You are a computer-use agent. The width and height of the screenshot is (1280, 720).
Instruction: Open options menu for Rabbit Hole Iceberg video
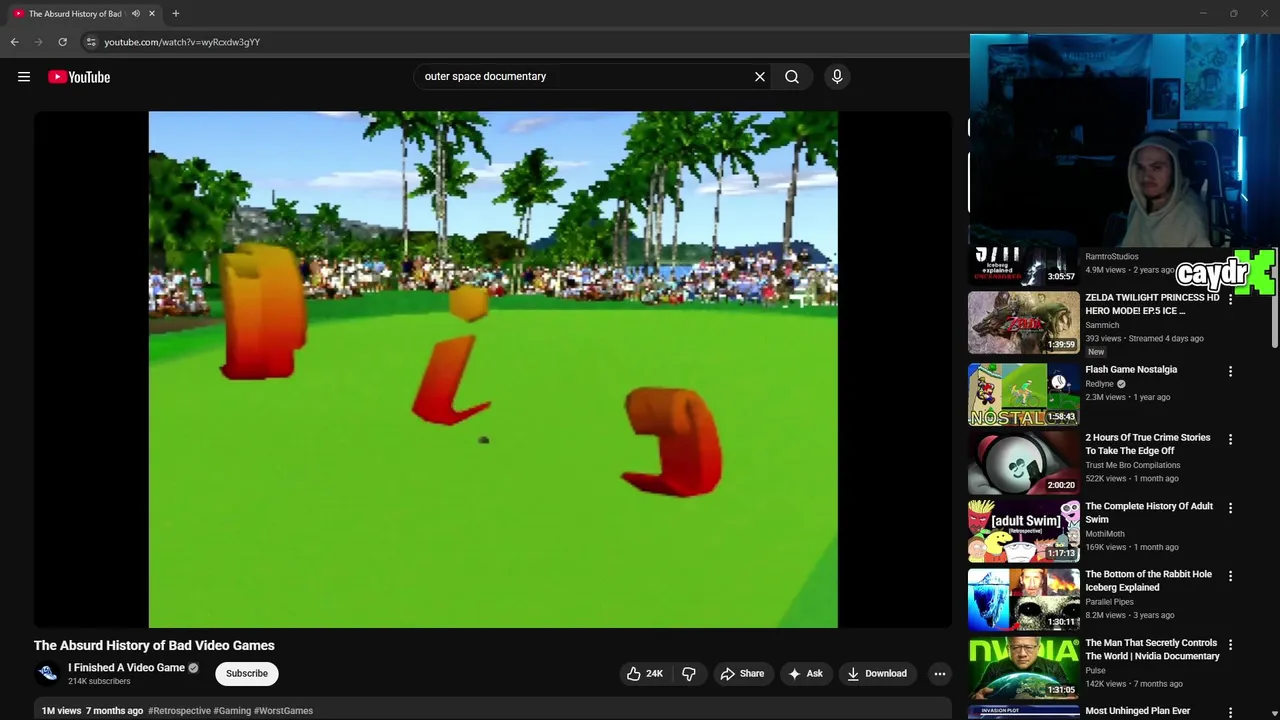click(1230, 576)
